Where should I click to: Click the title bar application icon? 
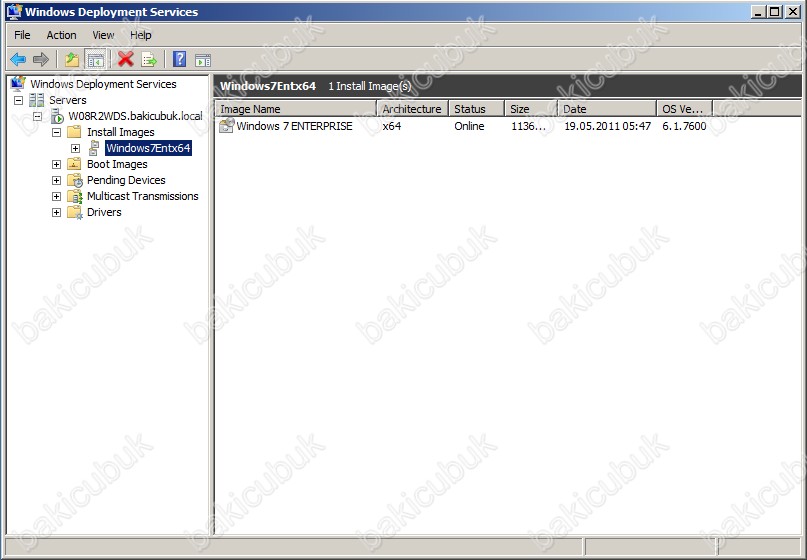(14, 11)
